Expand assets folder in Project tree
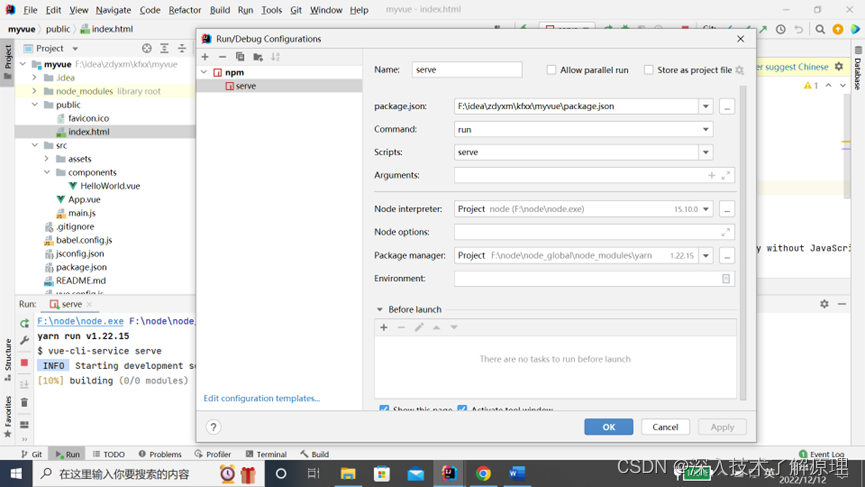Viewport: 865px width, 487px height. click(47, 159)
